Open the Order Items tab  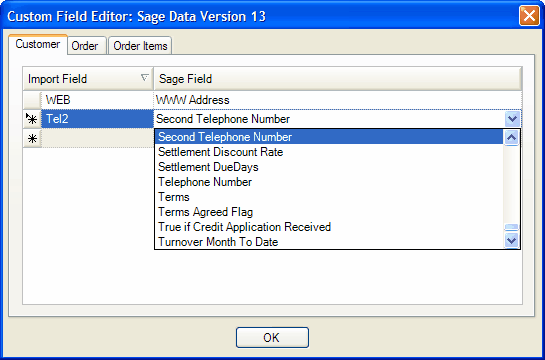point(140,46)
